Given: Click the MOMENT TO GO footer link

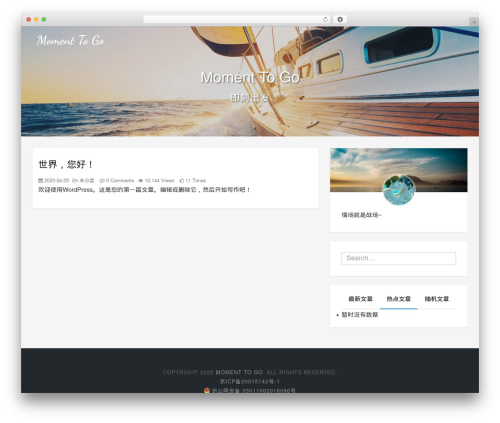Looking at the screenshot, I should coord(239,372).
